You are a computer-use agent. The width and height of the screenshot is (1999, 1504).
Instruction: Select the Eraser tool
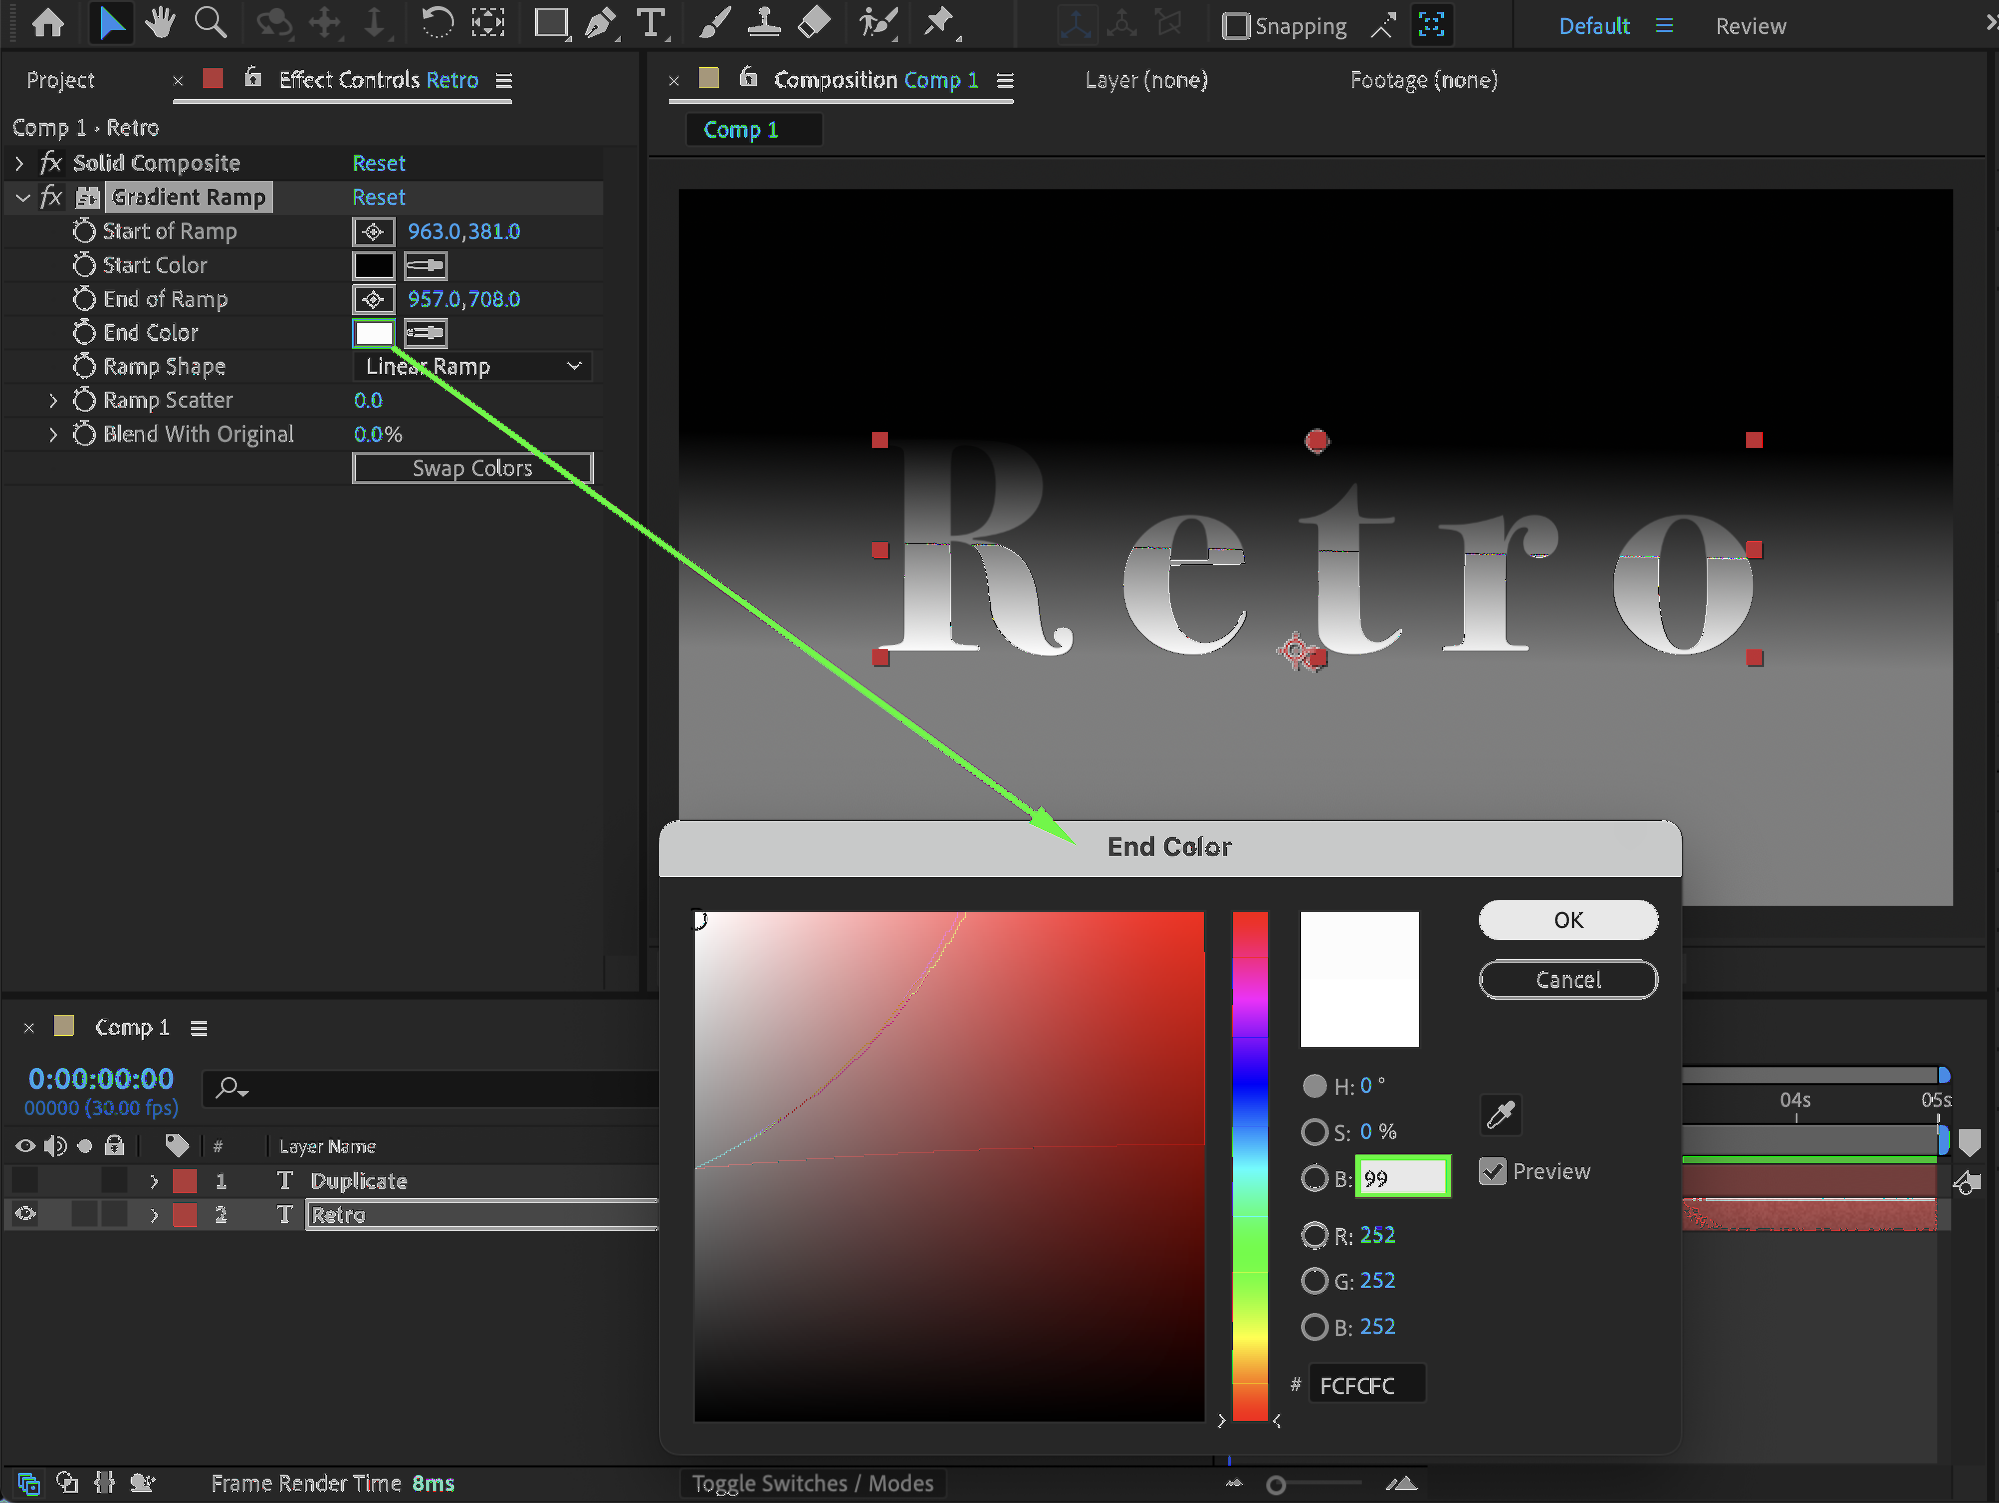point(814,23)
